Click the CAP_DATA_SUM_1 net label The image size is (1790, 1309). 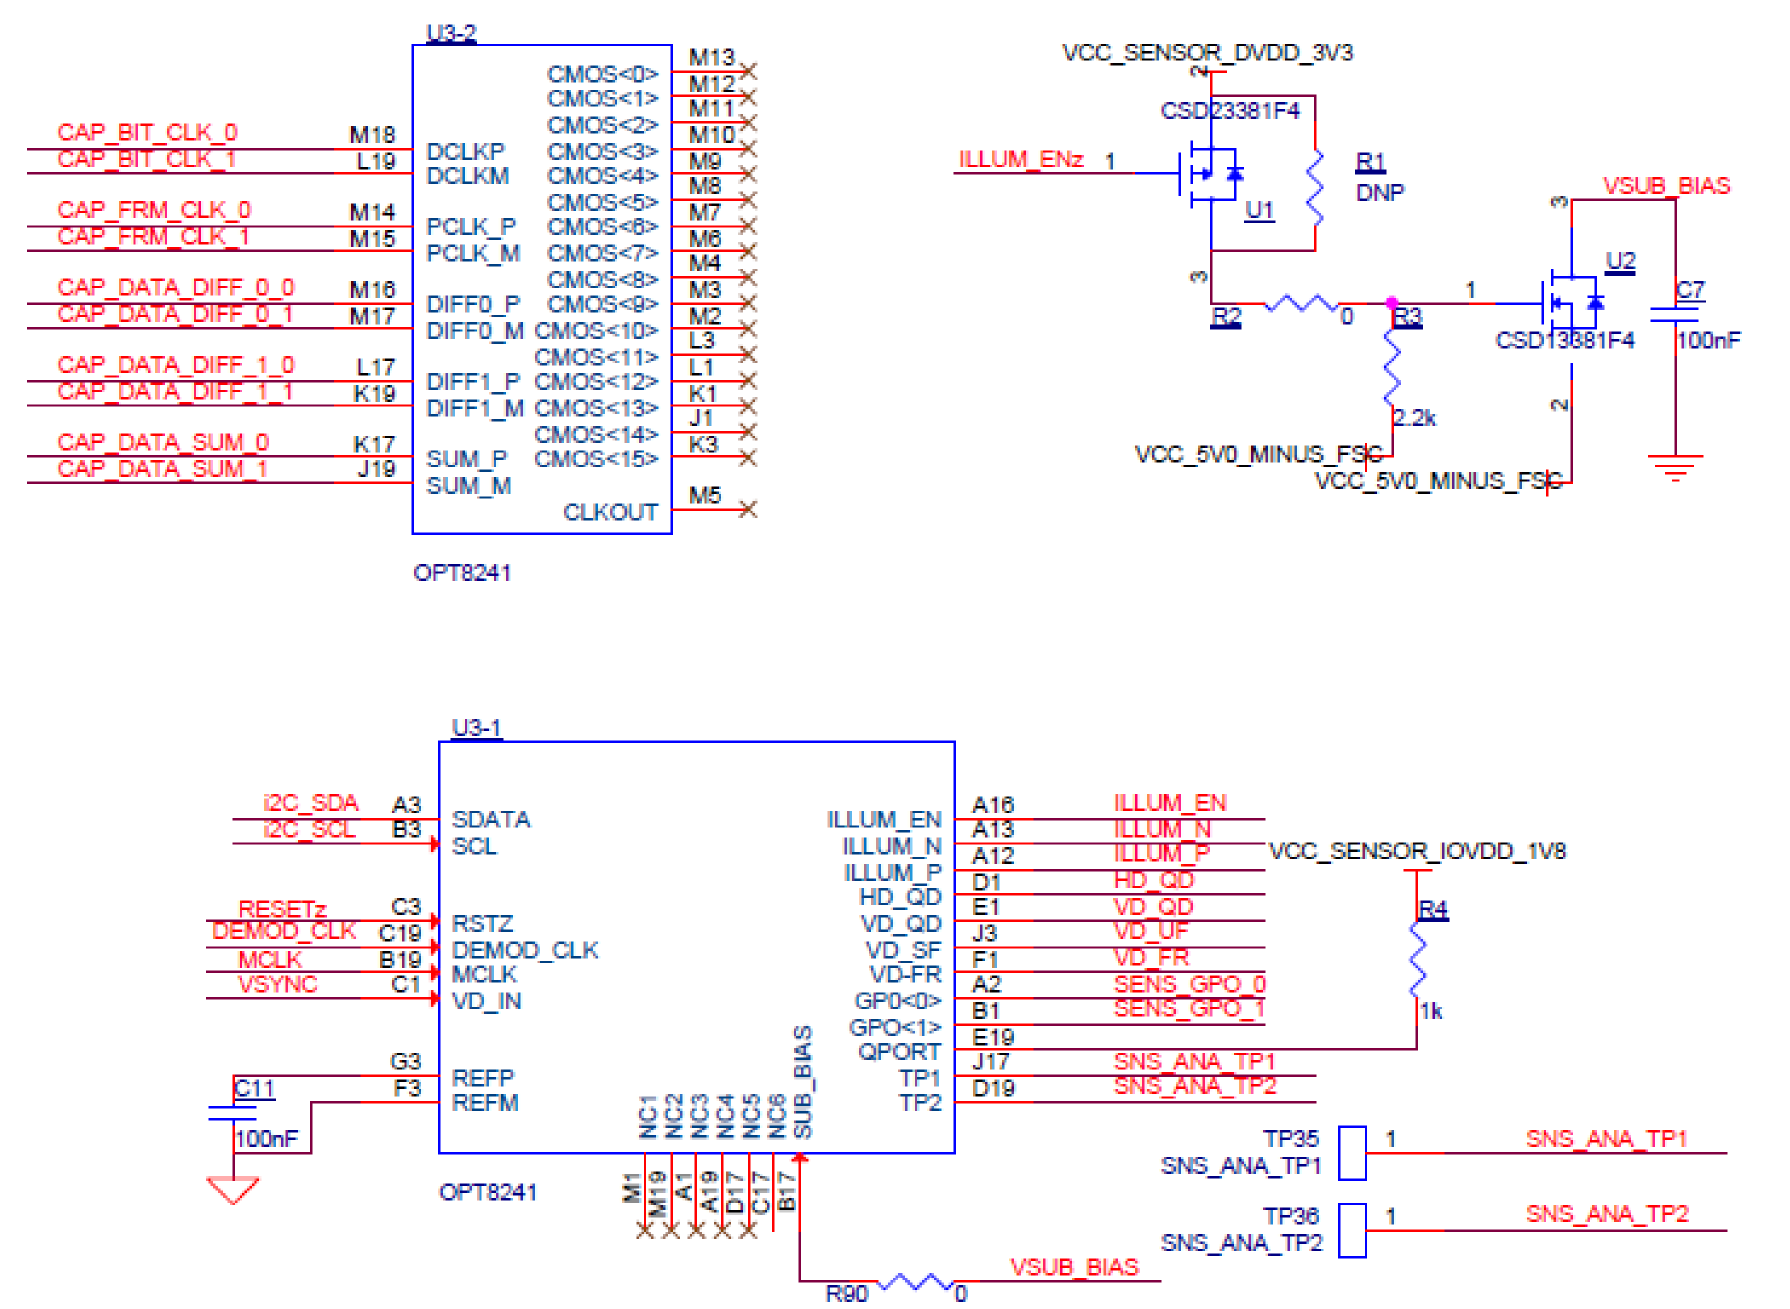[163, 468]
